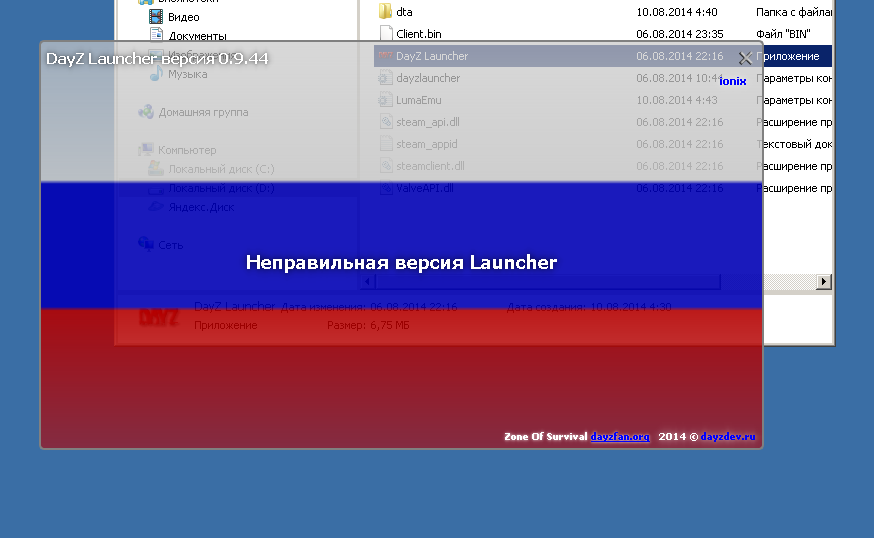Click the Размер: 6,75 МБ detail
The height and width of the screenshot is (538, 874).
click(x=368, y=325)
